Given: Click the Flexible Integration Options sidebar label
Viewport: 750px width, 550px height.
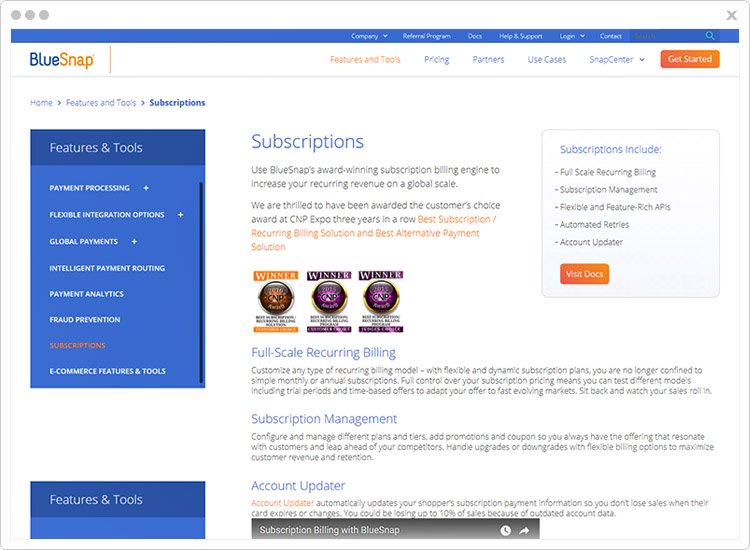Looking at the screenshot, I should 107,215.
